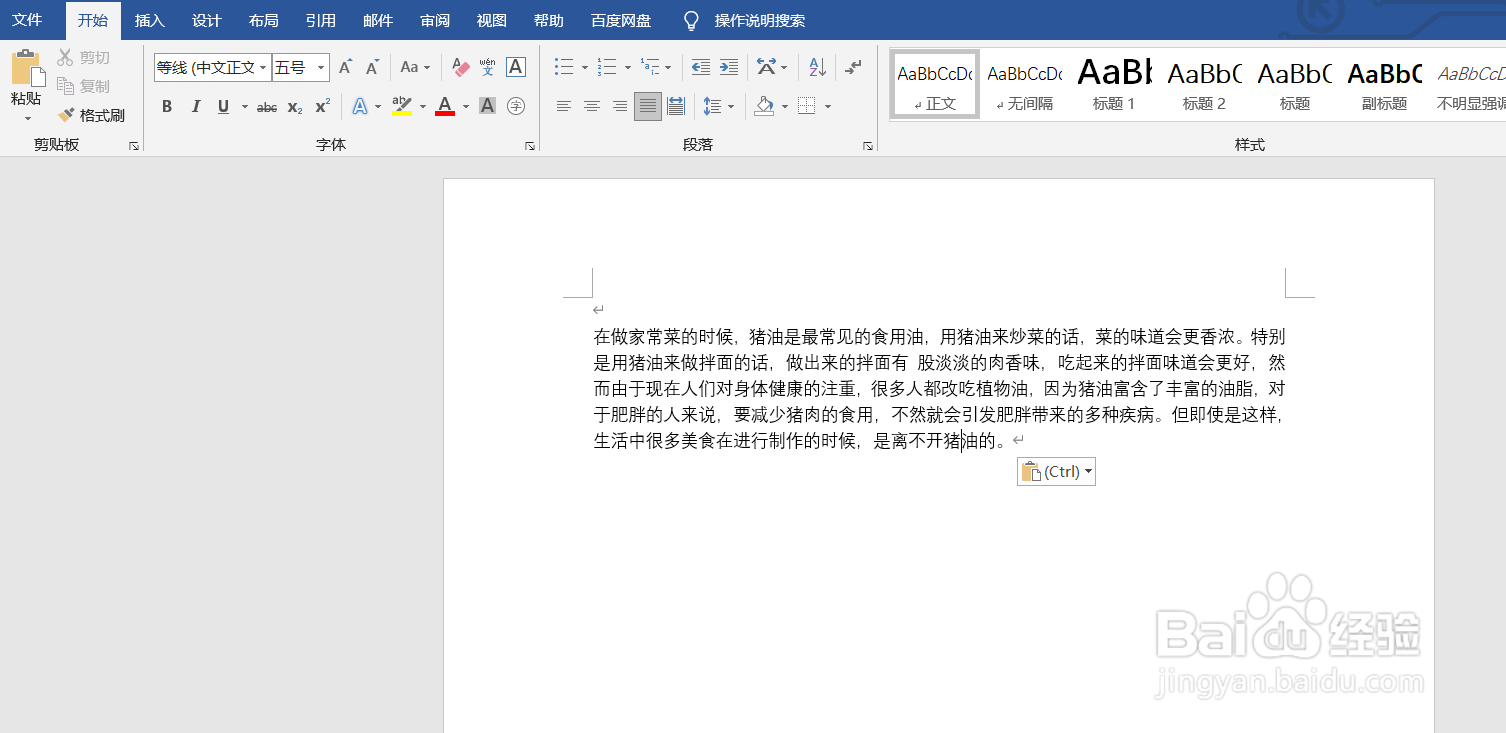
Task: Toggle superscript formatting
Action: tap(322, 106)
